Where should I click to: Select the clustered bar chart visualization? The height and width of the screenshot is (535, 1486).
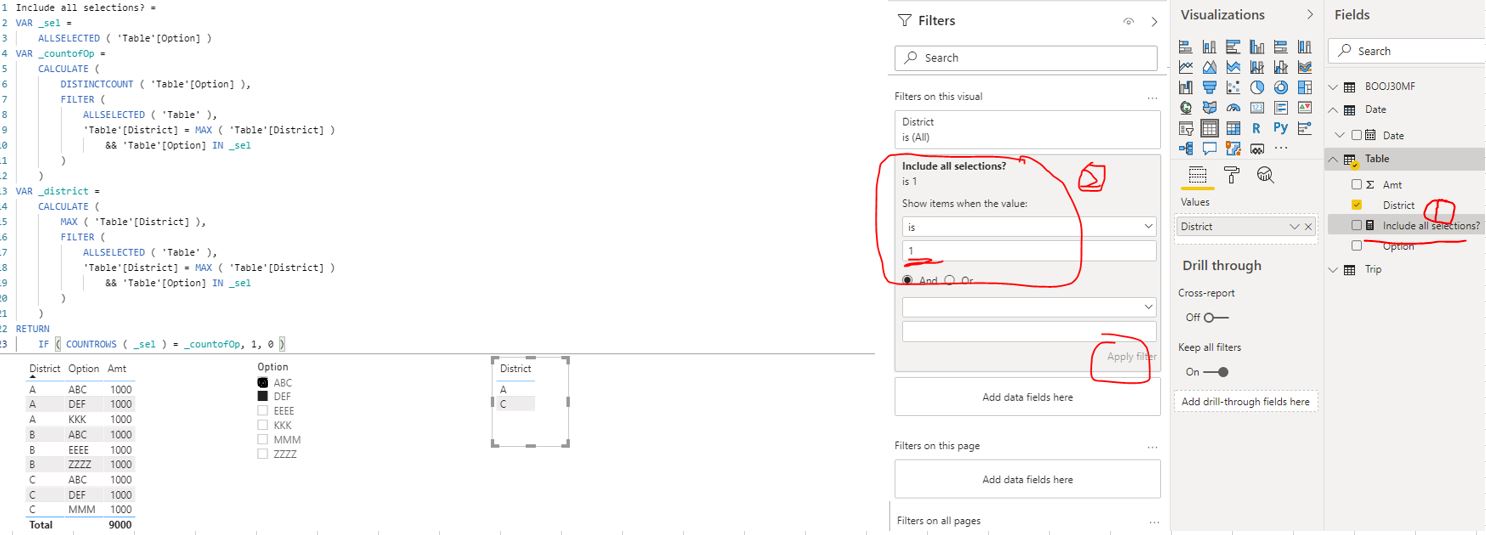(1233, 46)
